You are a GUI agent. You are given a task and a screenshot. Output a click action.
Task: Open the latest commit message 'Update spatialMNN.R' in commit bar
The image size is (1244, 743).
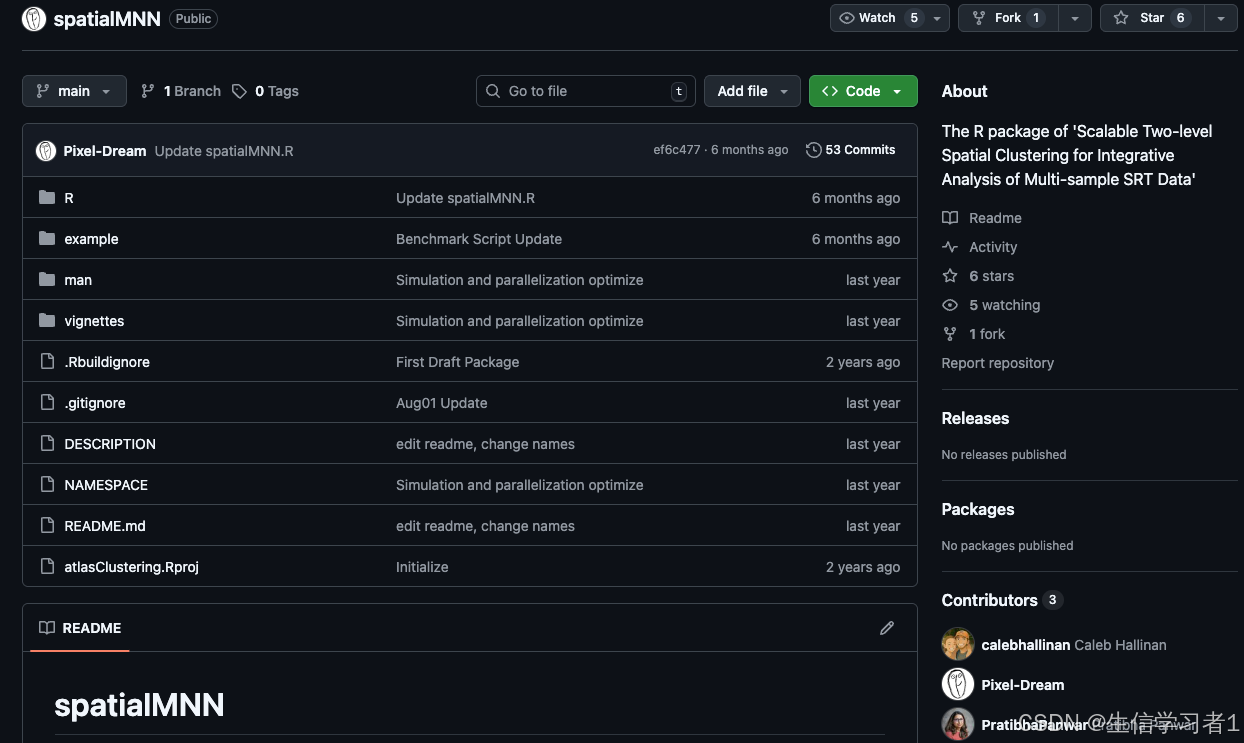coord(224,151)
